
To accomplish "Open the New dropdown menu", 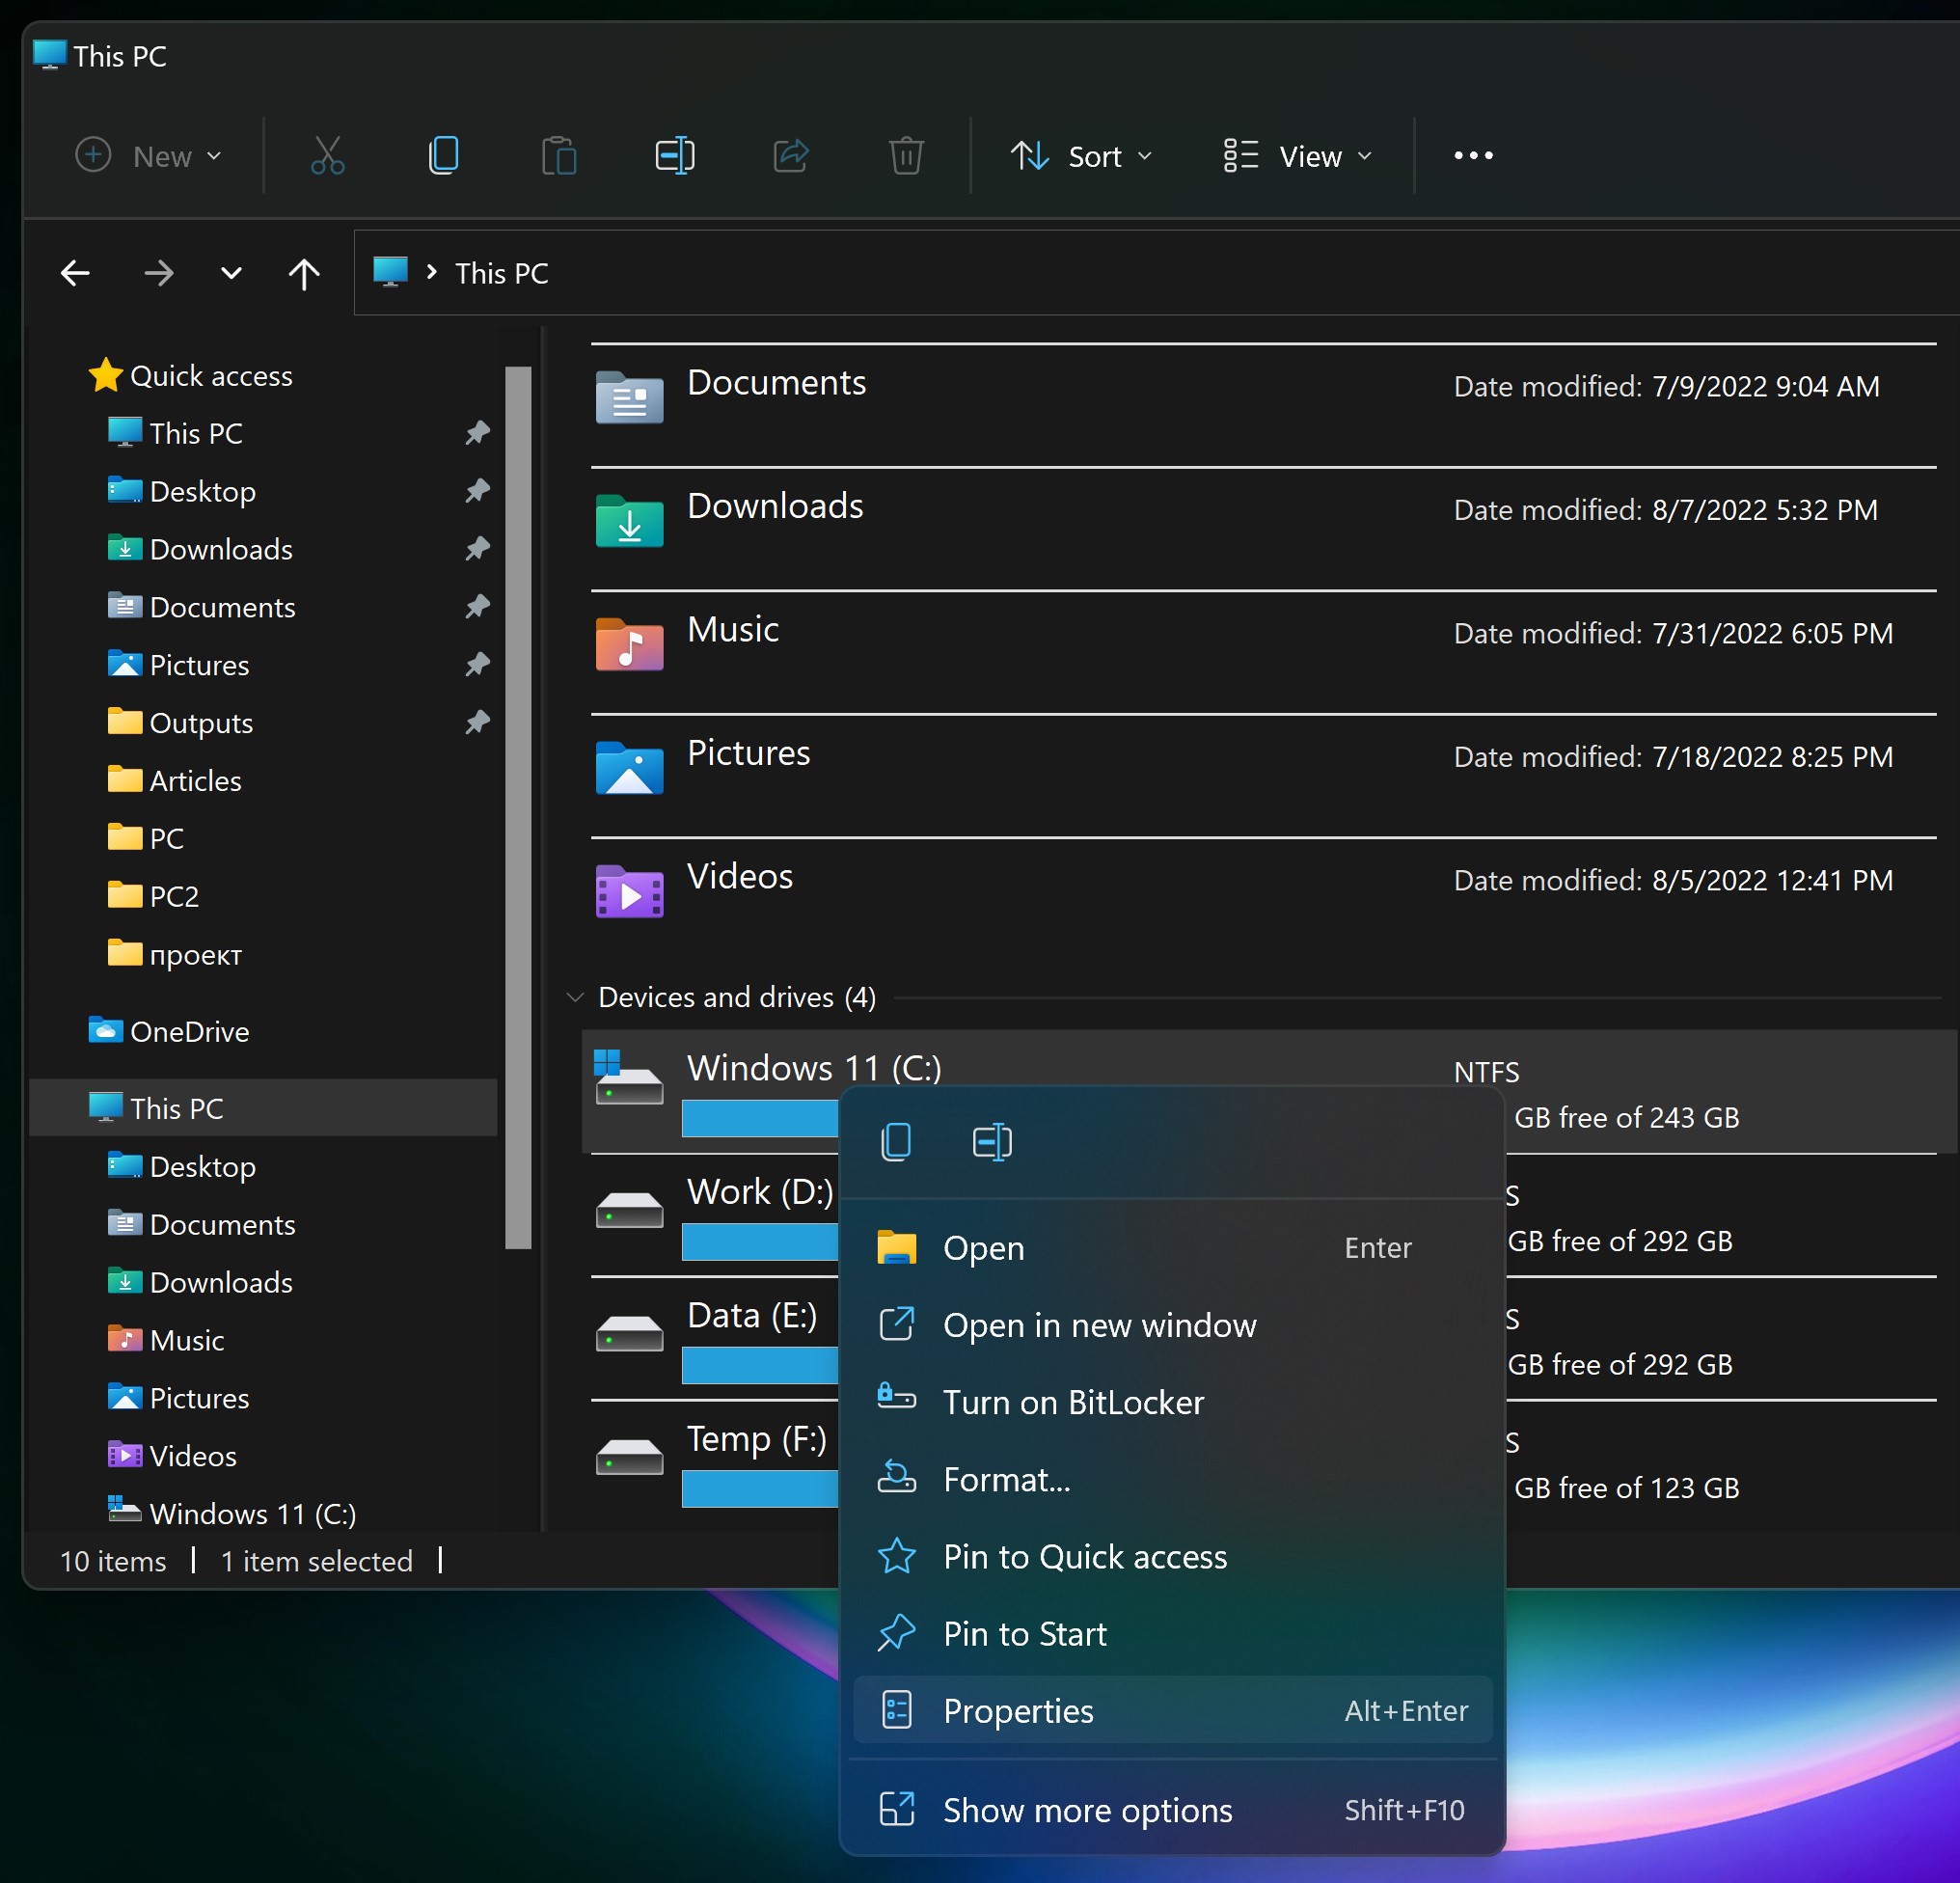I will [x=149, y=156].
